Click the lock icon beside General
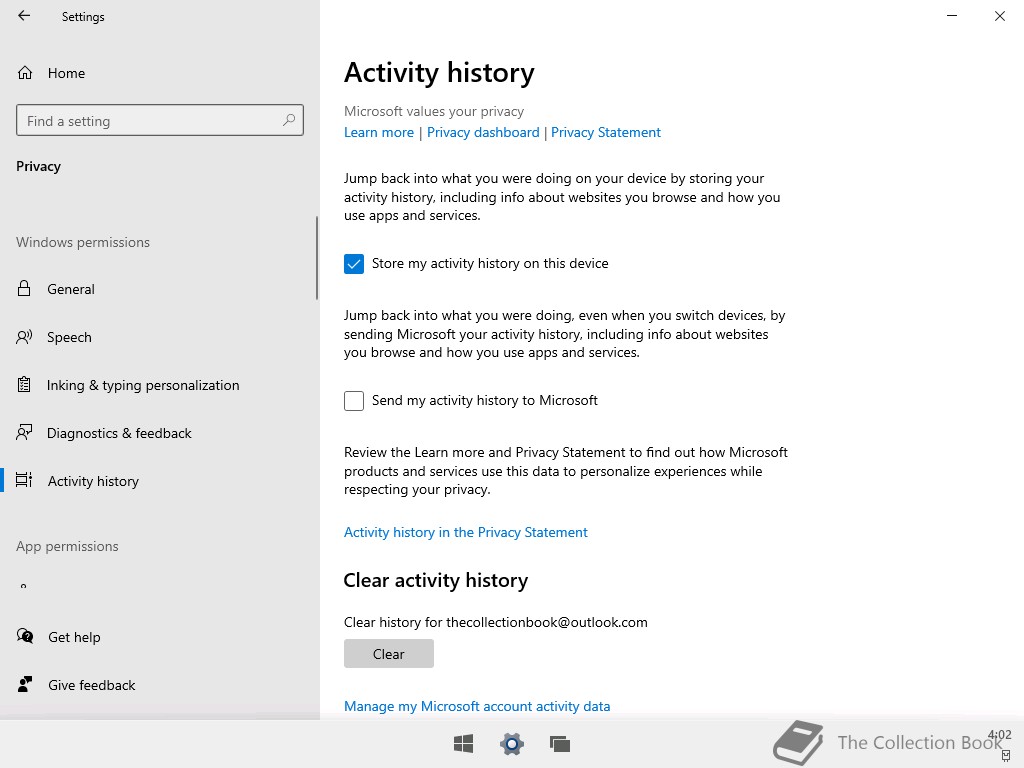 [x=24, y=288]
